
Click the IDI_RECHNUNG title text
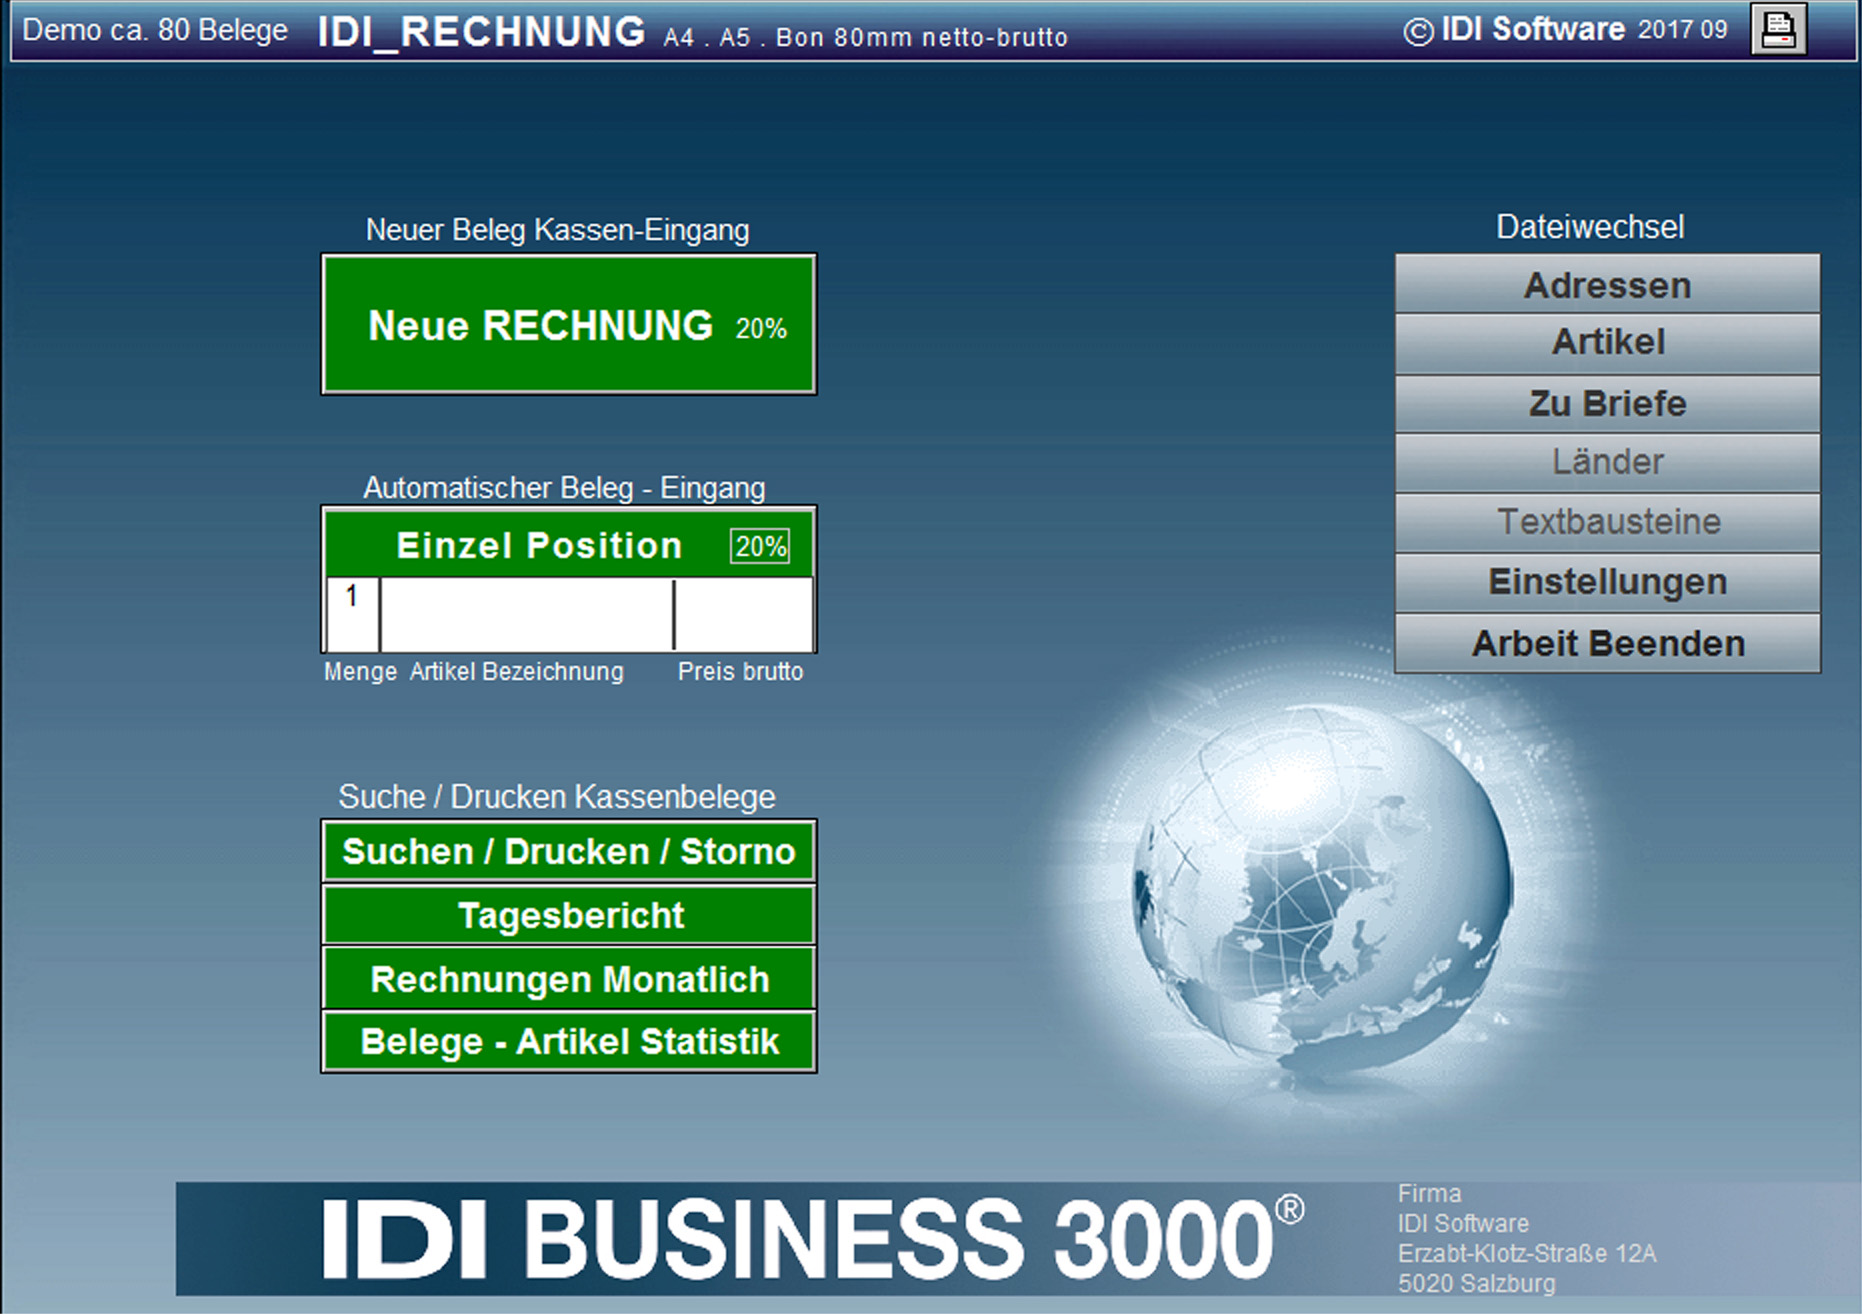[481, 31]
